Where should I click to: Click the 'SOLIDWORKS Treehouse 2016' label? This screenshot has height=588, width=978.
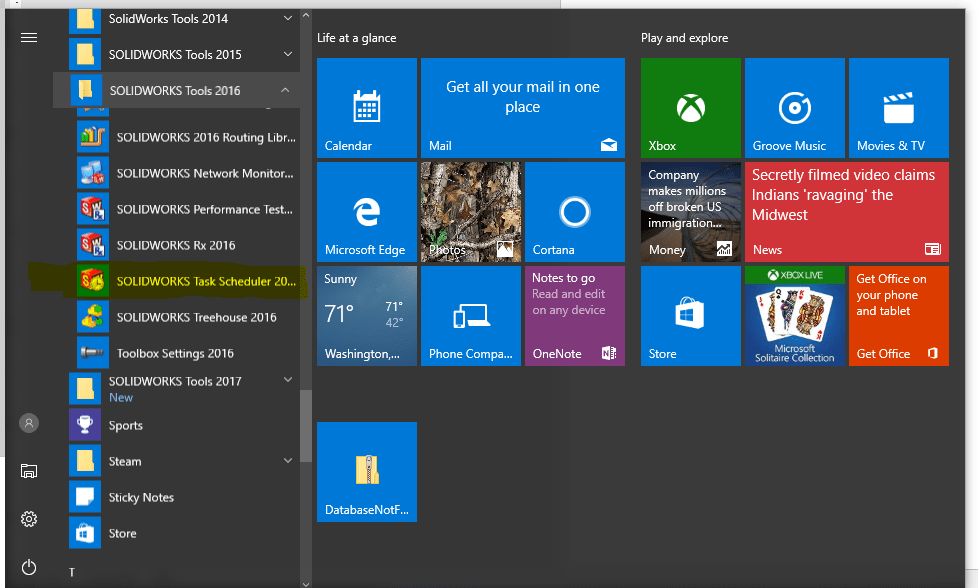point(196,317)
